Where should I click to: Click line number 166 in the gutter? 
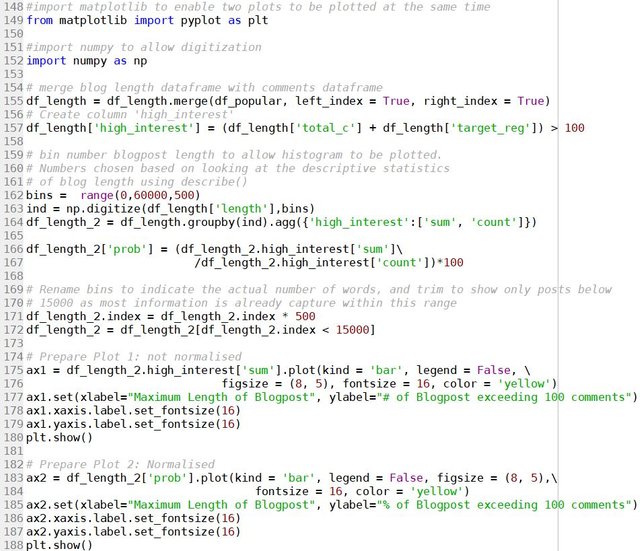(12, 248)
